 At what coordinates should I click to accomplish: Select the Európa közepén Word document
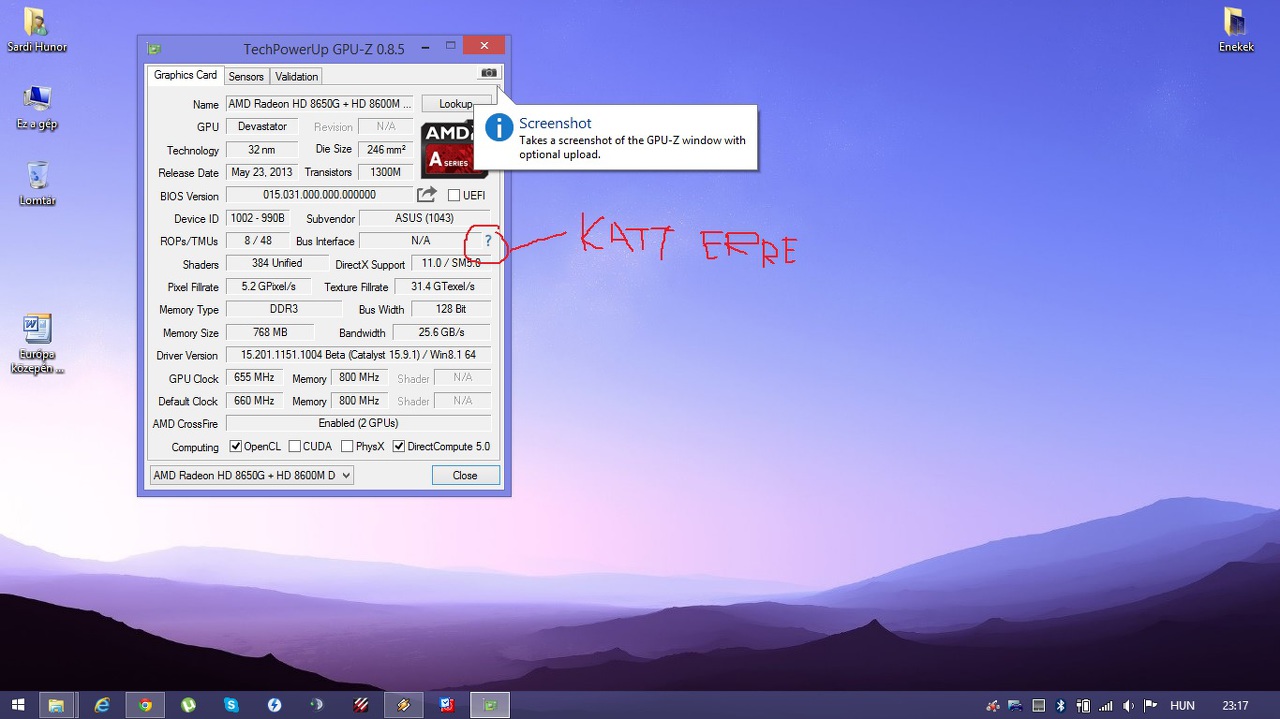point(37,344)
